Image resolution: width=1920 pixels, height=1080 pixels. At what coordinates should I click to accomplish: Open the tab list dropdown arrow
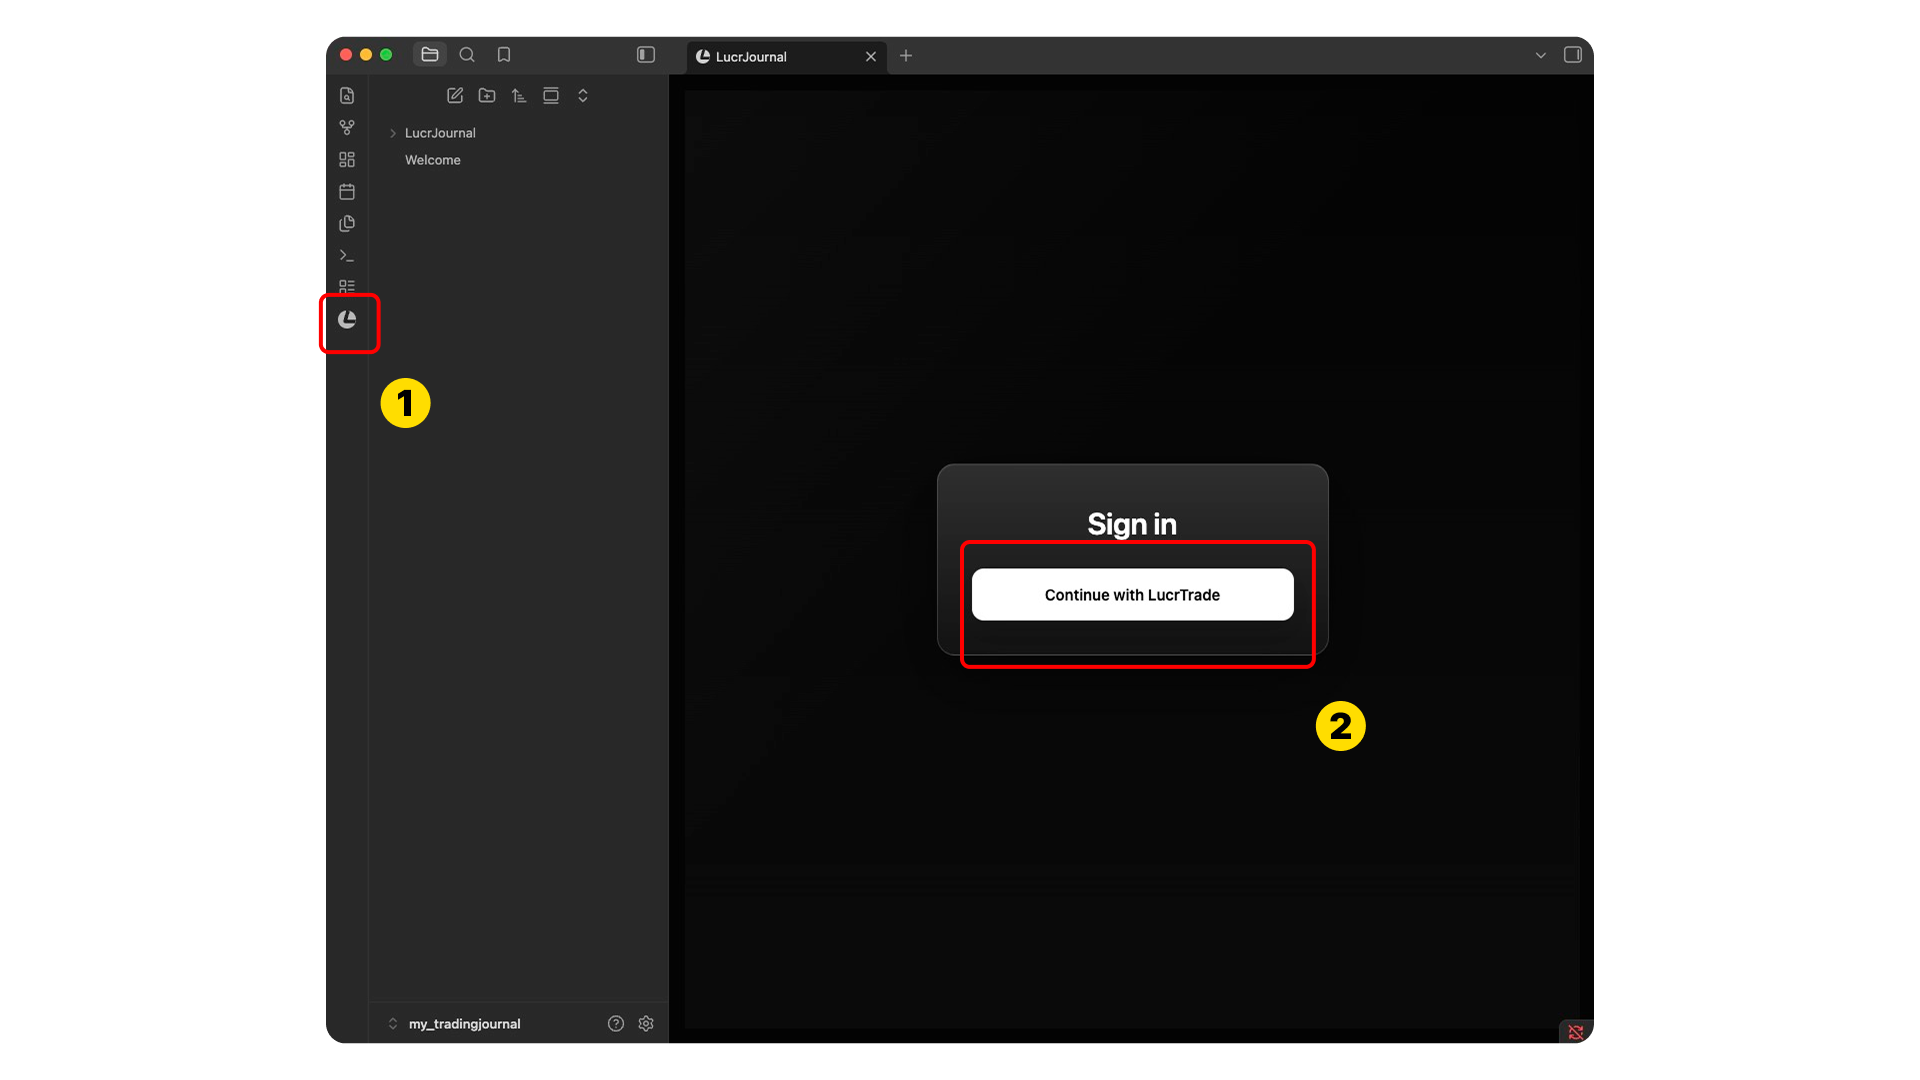(x=1541, y=56)
